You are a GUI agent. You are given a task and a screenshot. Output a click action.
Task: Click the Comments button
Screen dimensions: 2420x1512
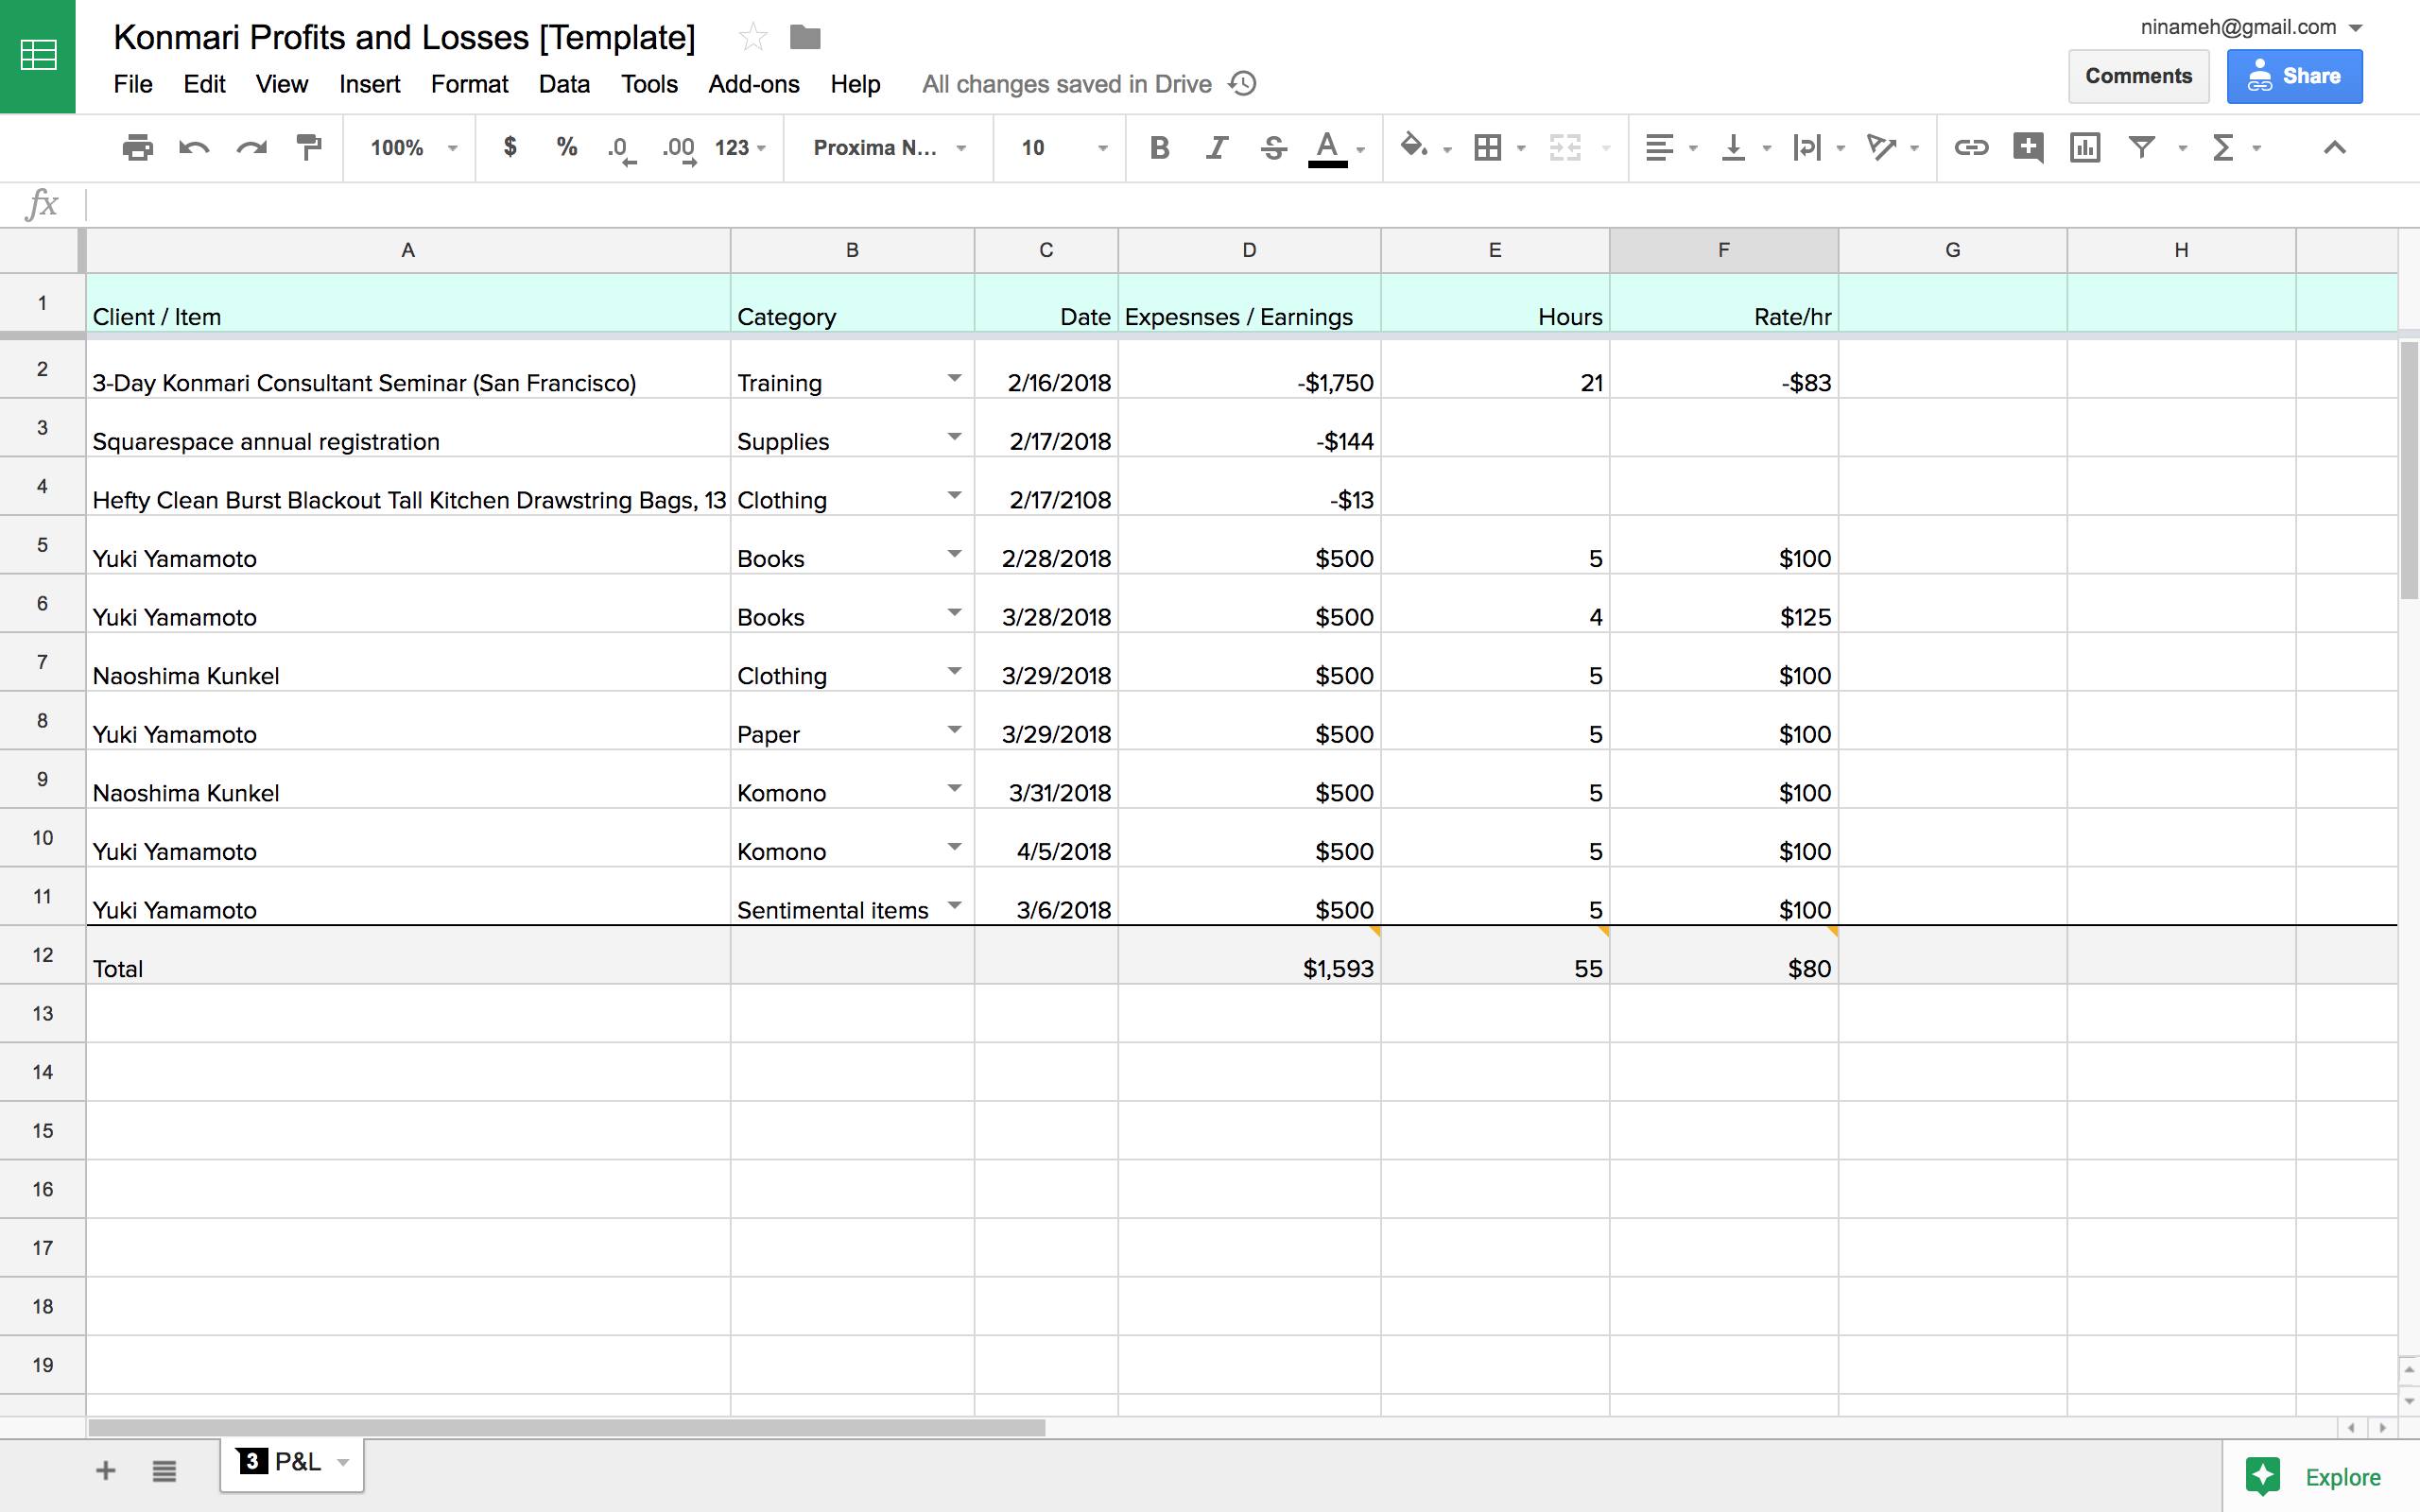[x=2138, y=76]
